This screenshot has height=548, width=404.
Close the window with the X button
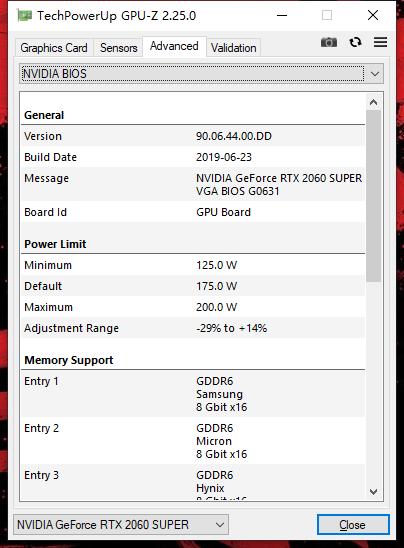pos(373,15)
